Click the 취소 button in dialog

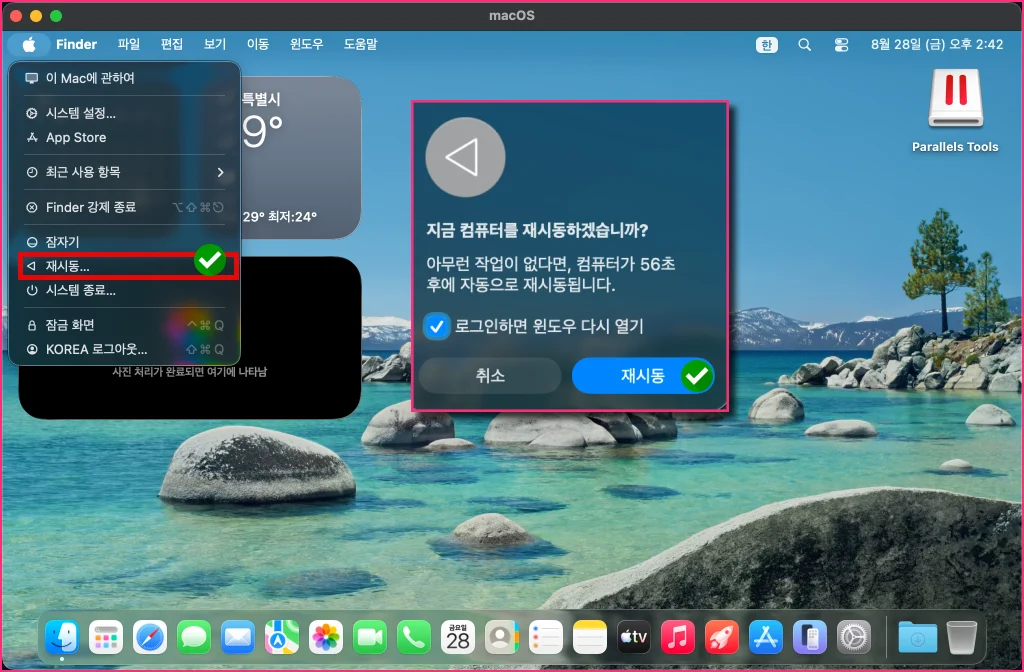point(490,376)
